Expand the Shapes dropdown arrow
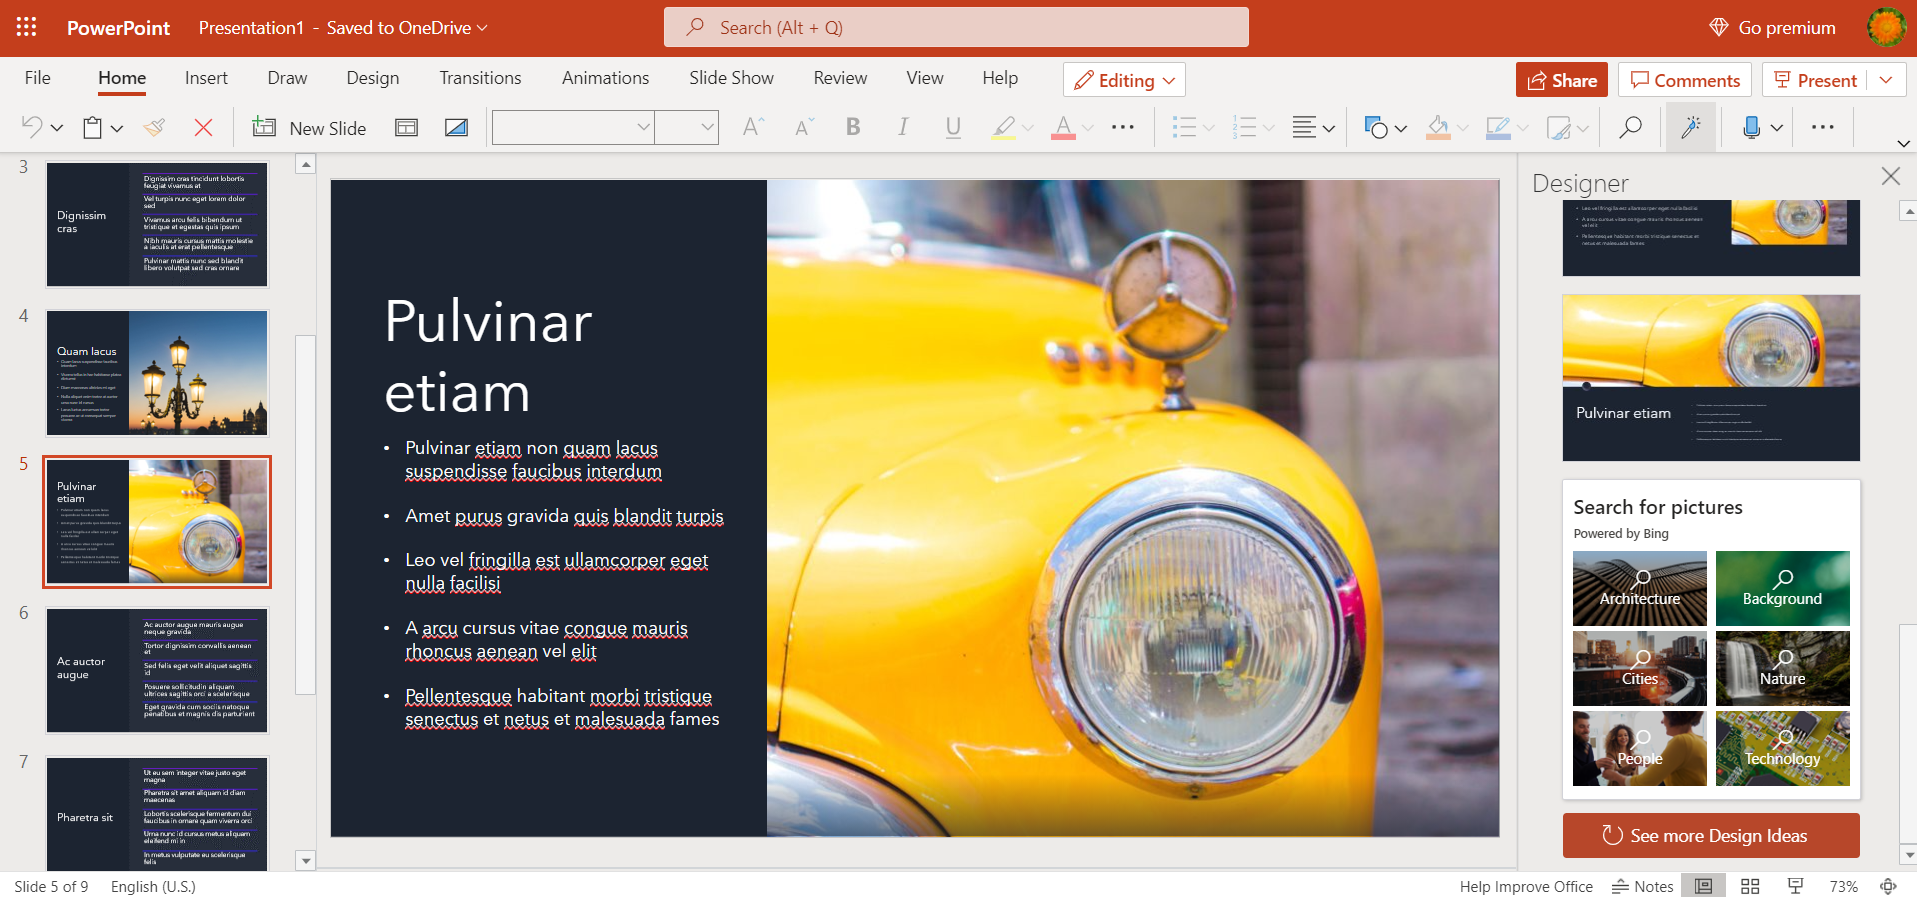Image resolution: width=1920 pixels, height=897 pixels. pyautogui.click(x=1401, y=129)
